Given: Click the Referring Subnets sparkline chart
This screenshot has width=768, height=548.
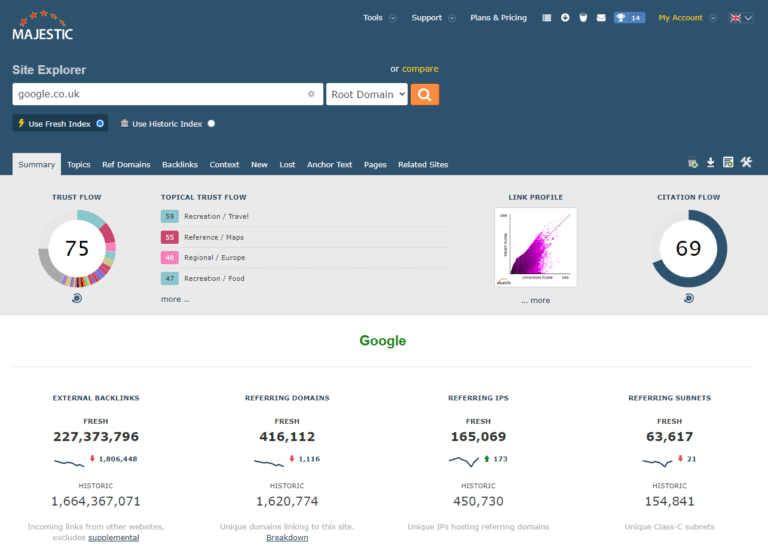Looking at the screenshot, I should point(657,462).
